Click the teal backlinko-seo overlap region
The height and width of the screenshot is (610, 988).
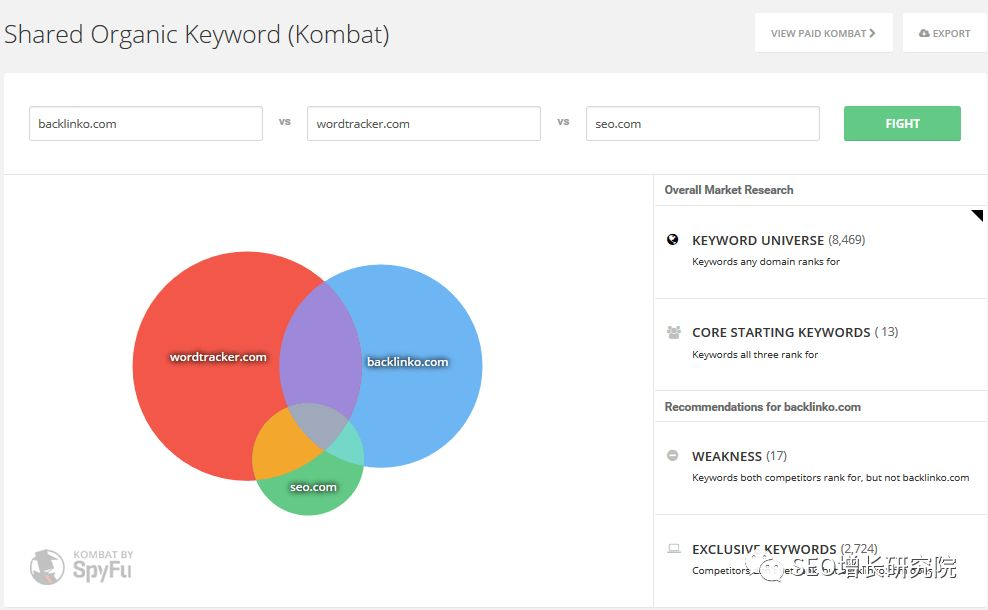(348, 444)
